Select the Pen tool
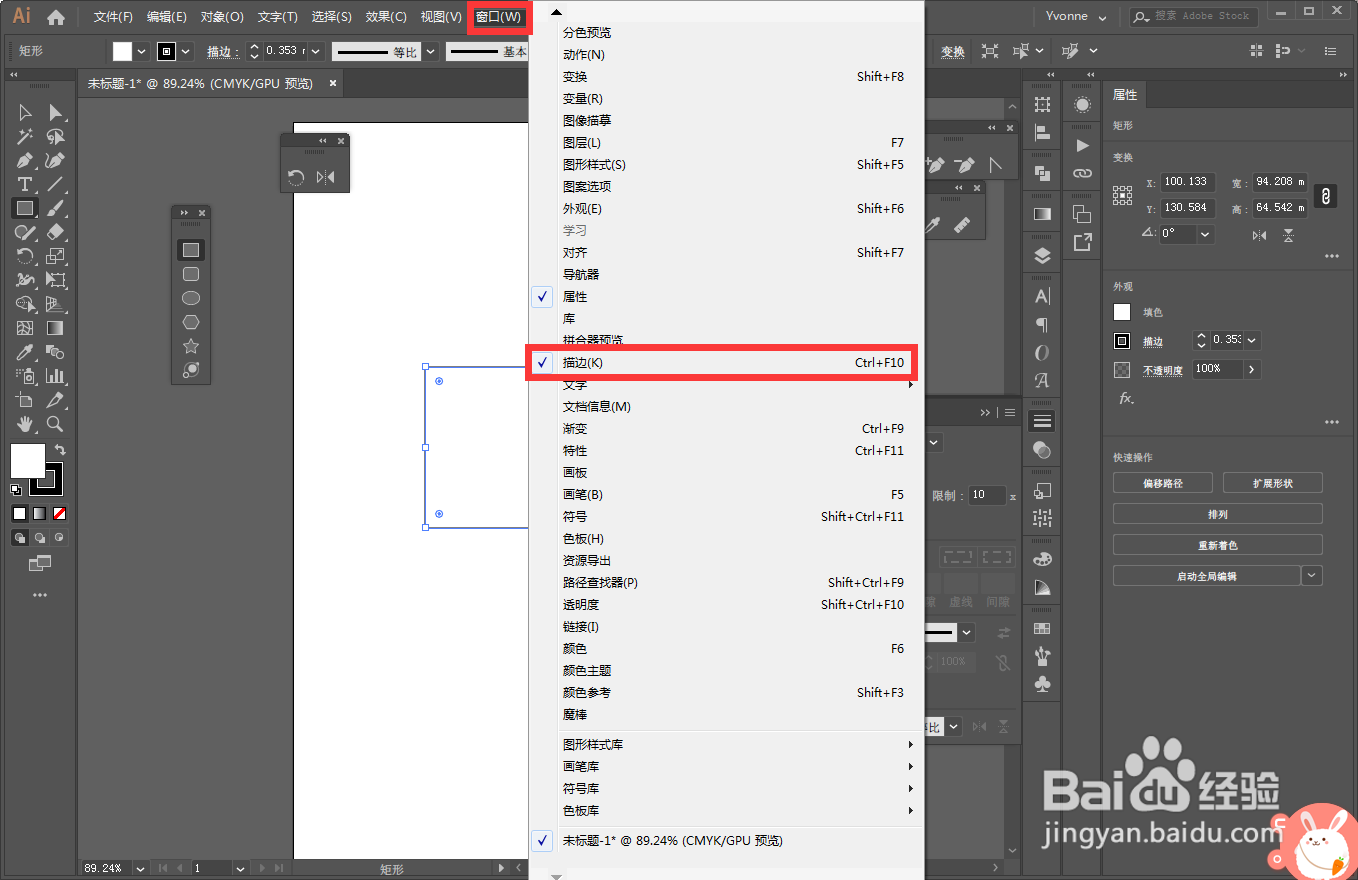Image resolution: width=1358 pixels, height=880 pixels. point(25,160)
